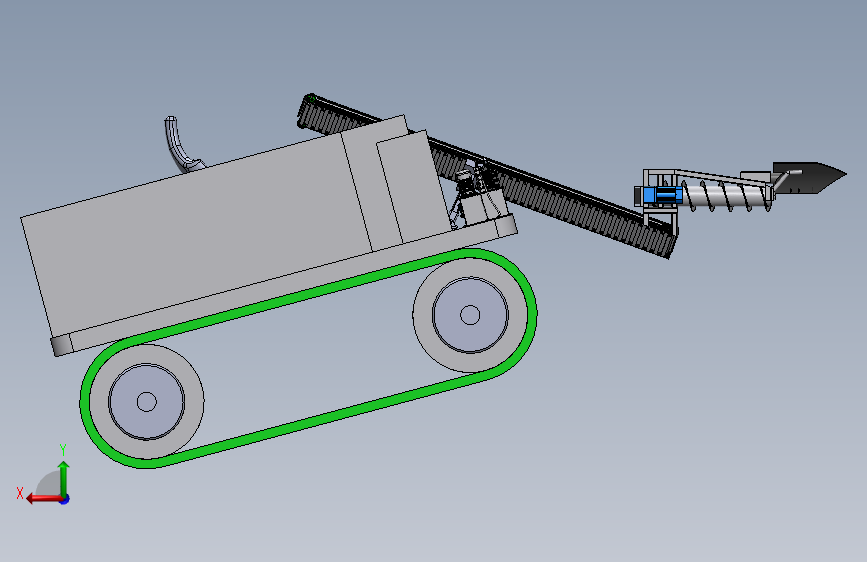Click the green Y axis arrow of the triad
Viewport: 867px width, 562px height.
tap(64, 478)
